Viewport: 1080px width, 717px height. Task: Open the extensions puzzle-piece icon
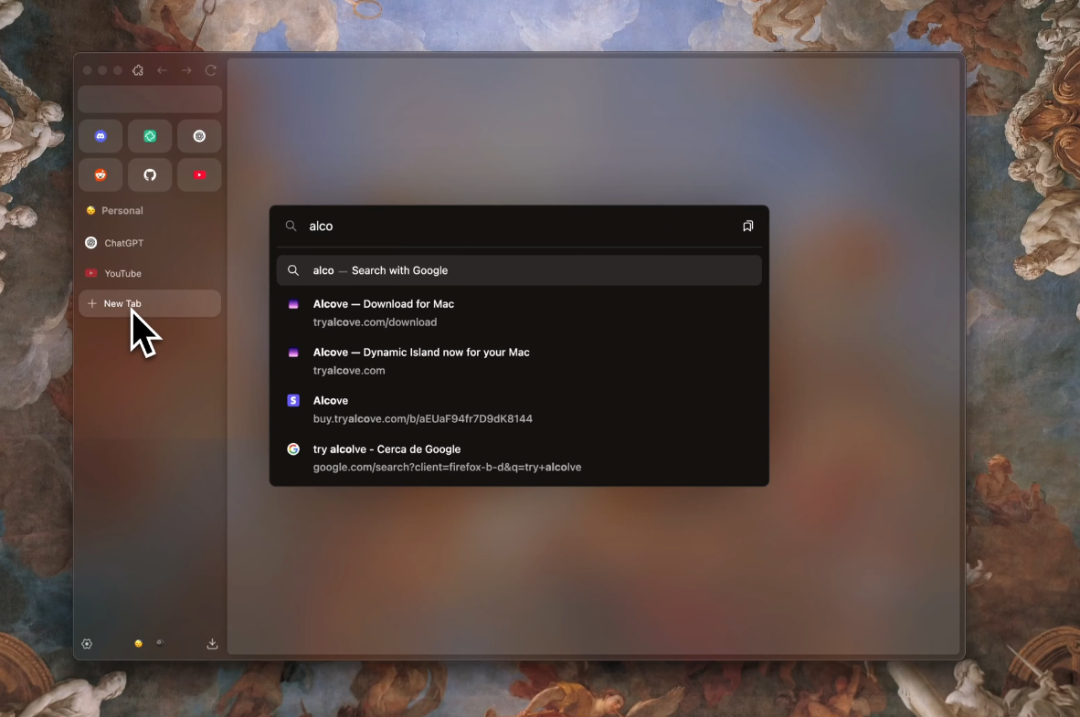click(x=138, y=70)
